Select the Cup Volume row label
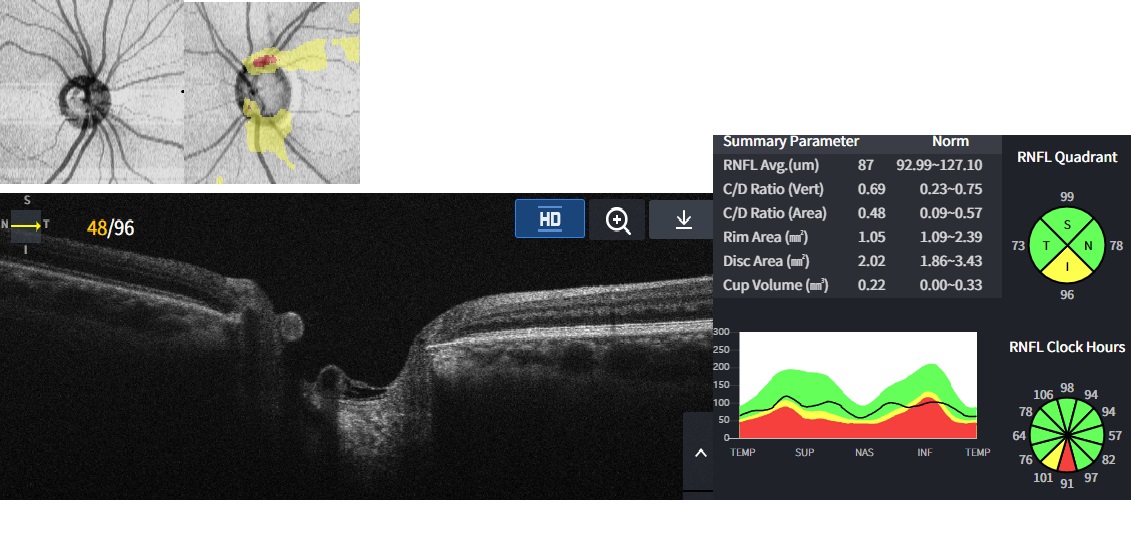 point(775,285)
